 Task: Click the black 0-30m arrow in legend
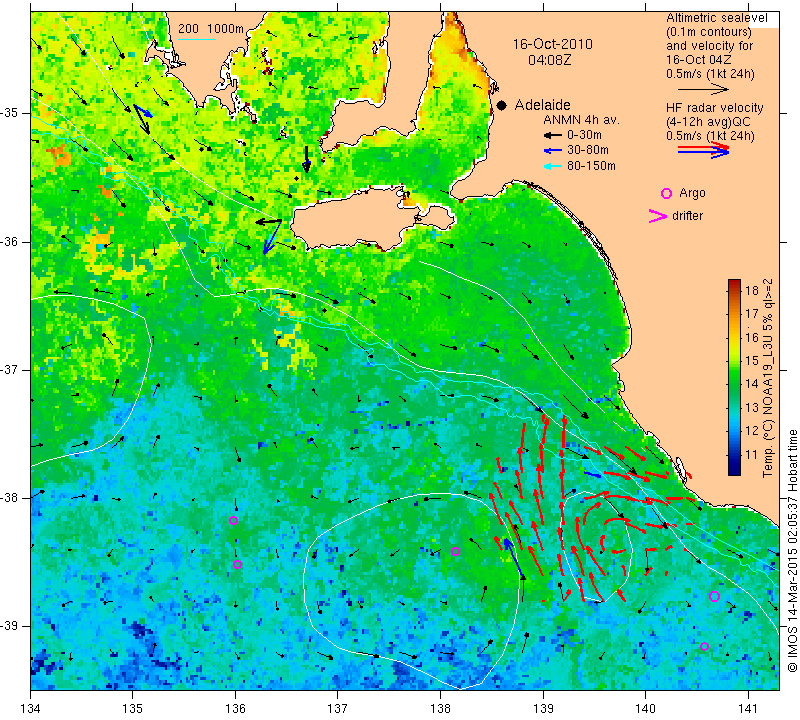(x=553, y=136)
